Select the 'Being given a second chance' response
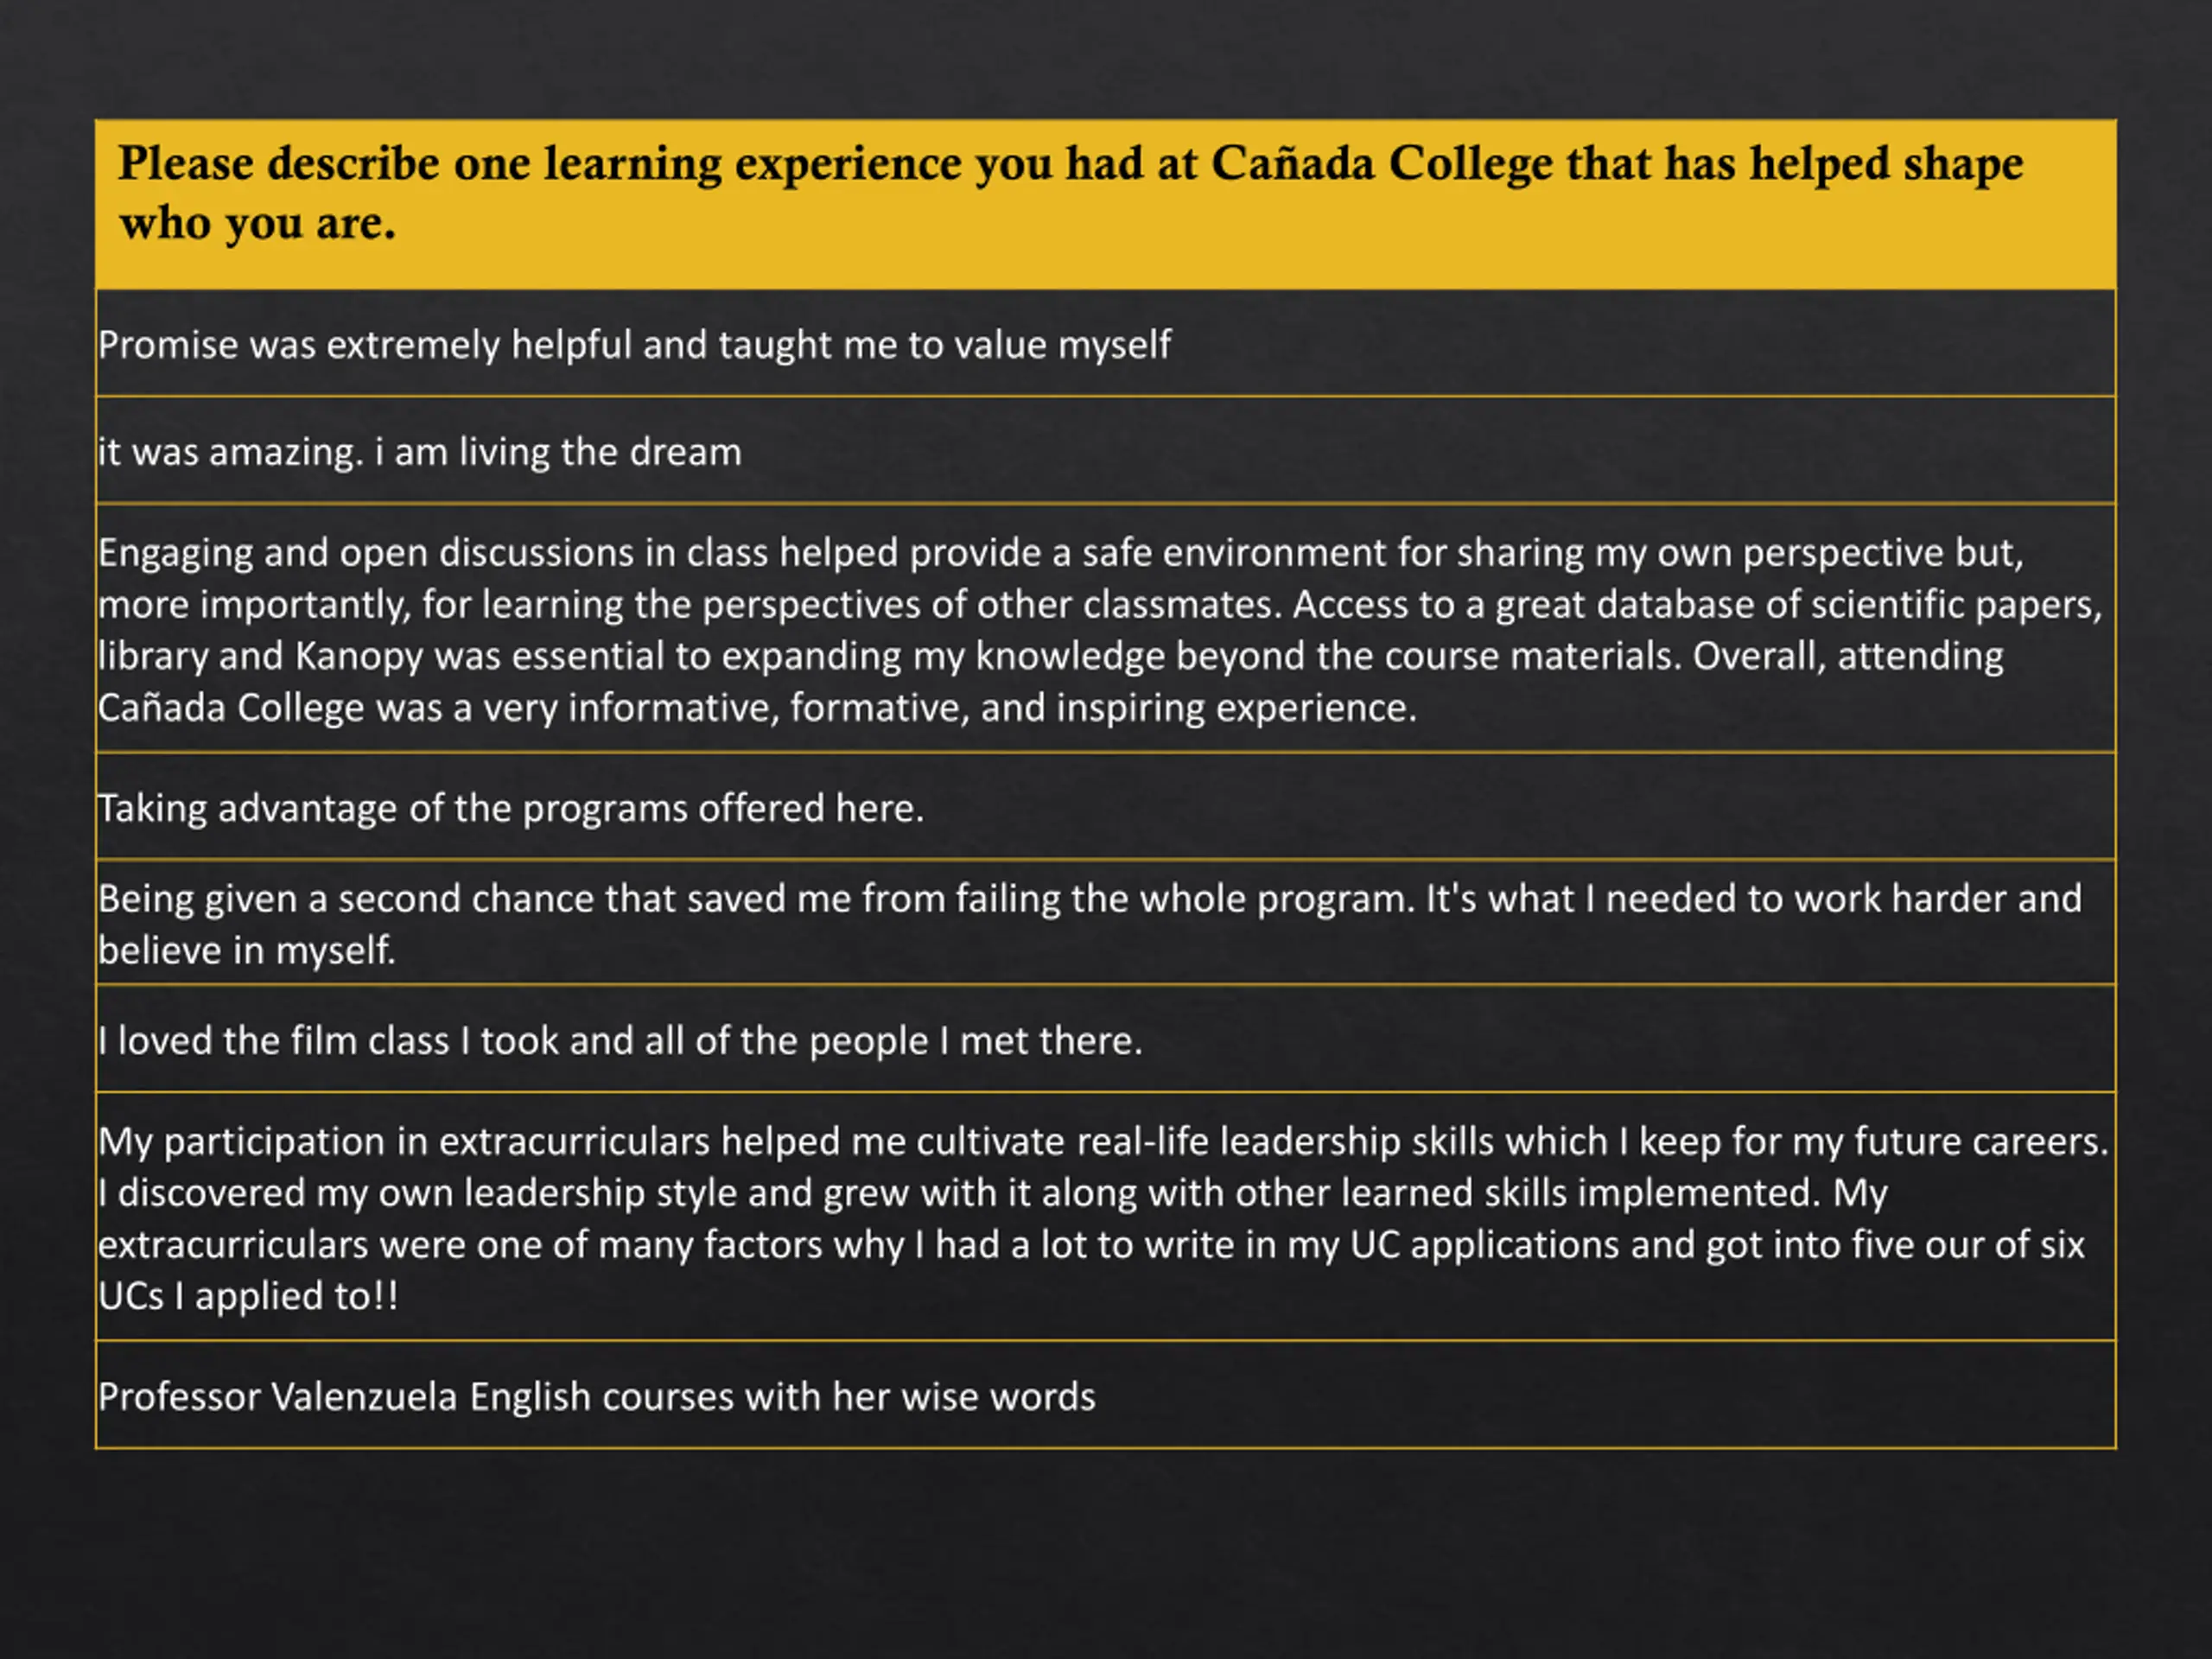2212x1659 pixels. click(x=1105, y=922)
